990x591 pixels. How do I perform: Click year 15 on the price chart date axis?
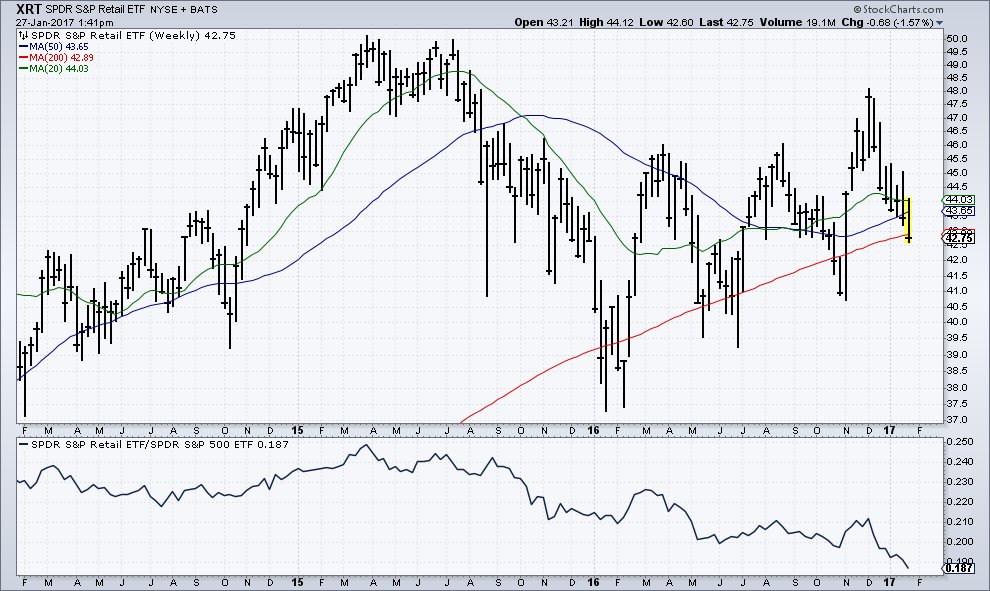(x=297, y=431)
